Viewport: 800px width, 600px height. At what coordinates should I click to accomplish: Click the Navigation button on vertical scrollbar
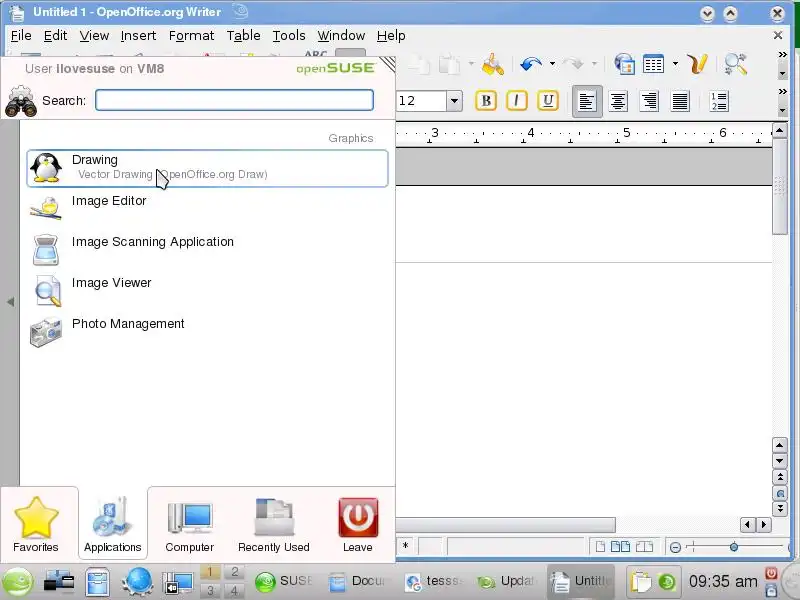pyautogui.click(x=780, y=493)
